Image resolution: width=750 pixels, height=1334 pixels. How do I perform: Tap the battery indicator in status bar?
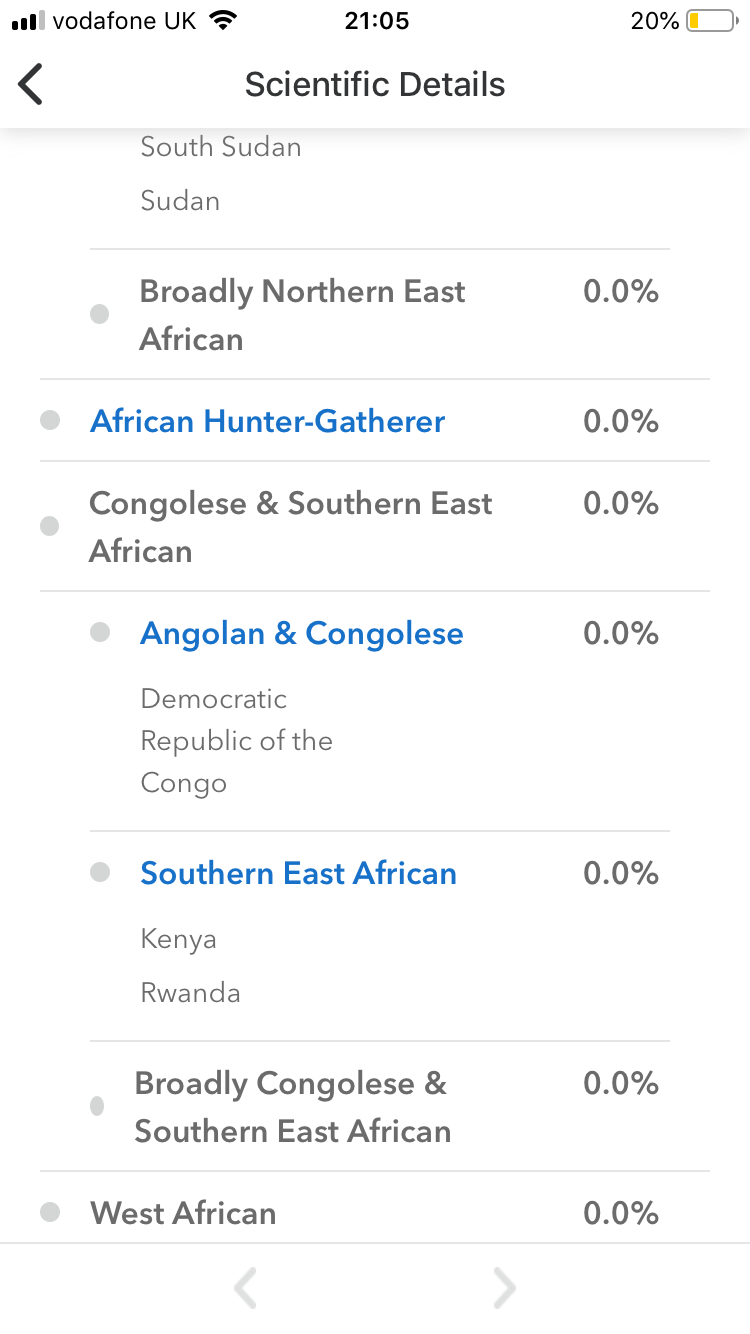tap(711, 21)
